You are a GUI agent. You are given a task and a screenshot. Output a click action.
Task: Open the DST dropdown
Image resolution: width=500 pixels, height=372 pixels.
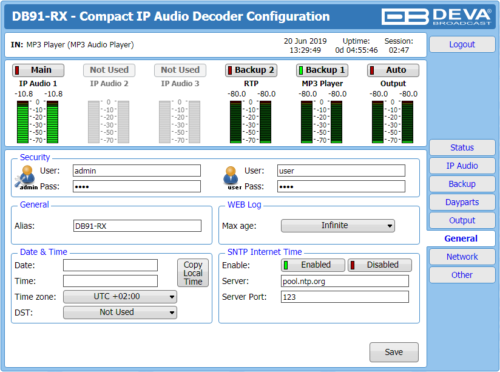[x=120, y=312]
